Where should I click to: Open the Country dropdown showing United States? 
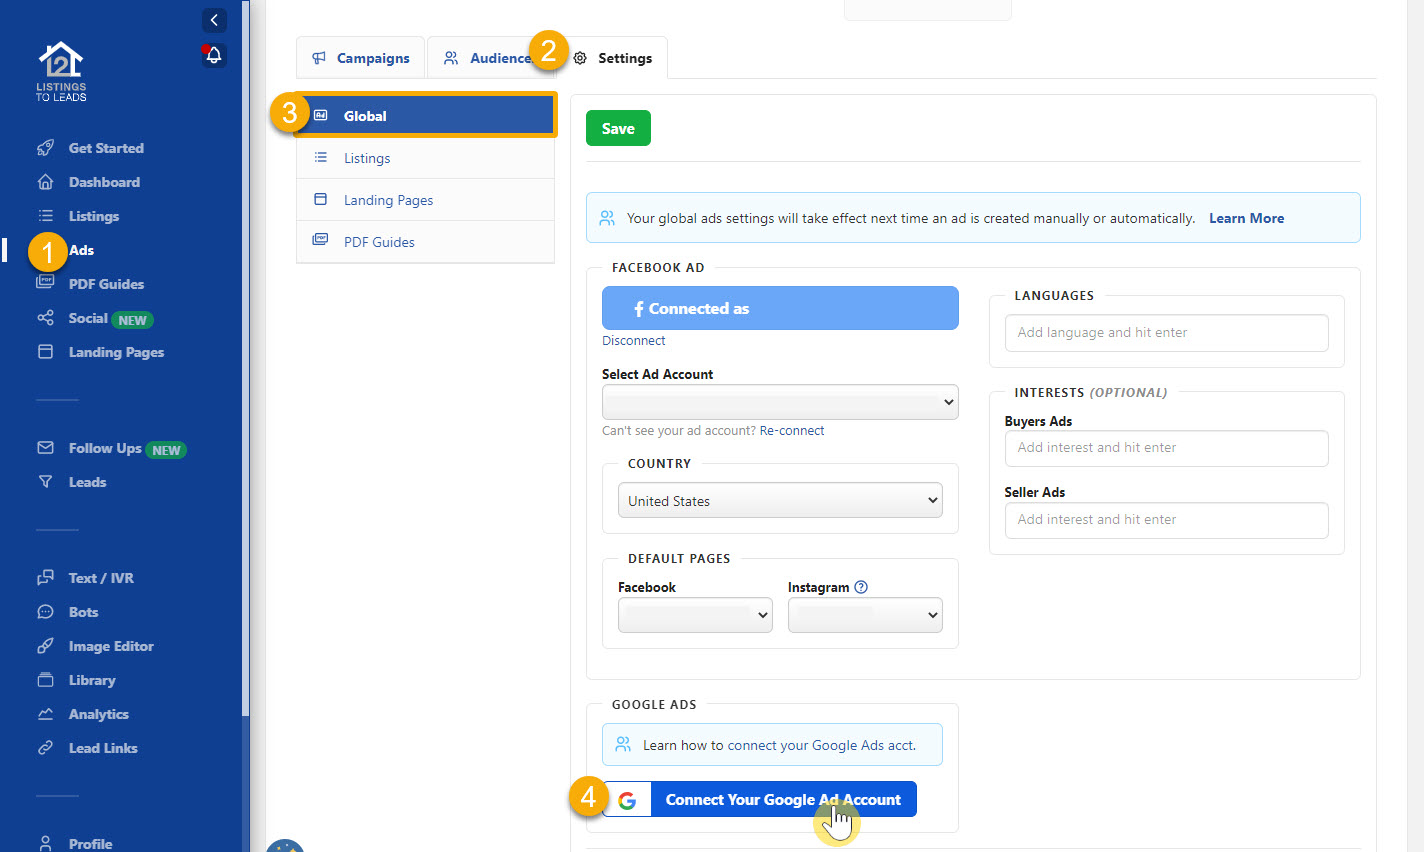click(x=780, y=501)
